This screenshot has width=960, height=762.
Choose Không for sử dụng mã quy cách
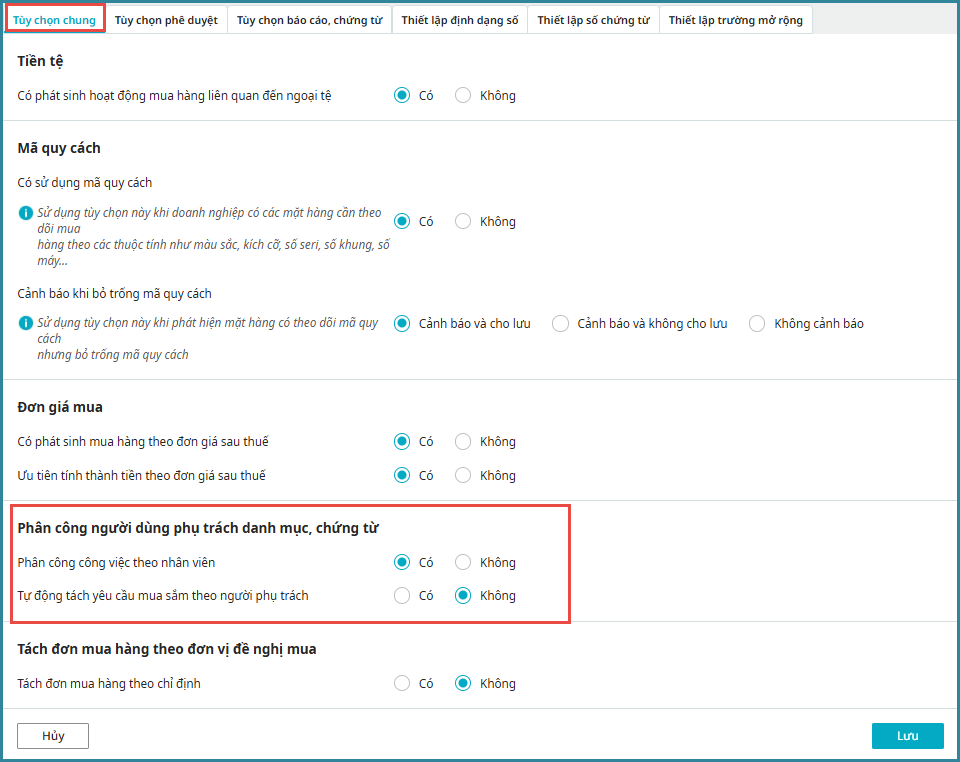463,222
